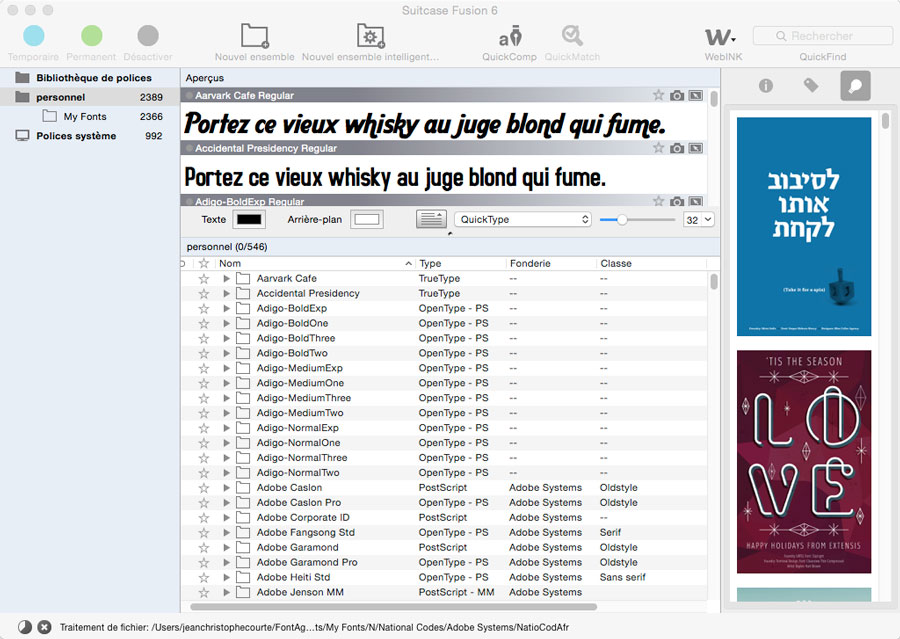Screen dimensions: 900x639
Task: Open the Hebrew blue poster thumbnail
Action: coord(804,226)
